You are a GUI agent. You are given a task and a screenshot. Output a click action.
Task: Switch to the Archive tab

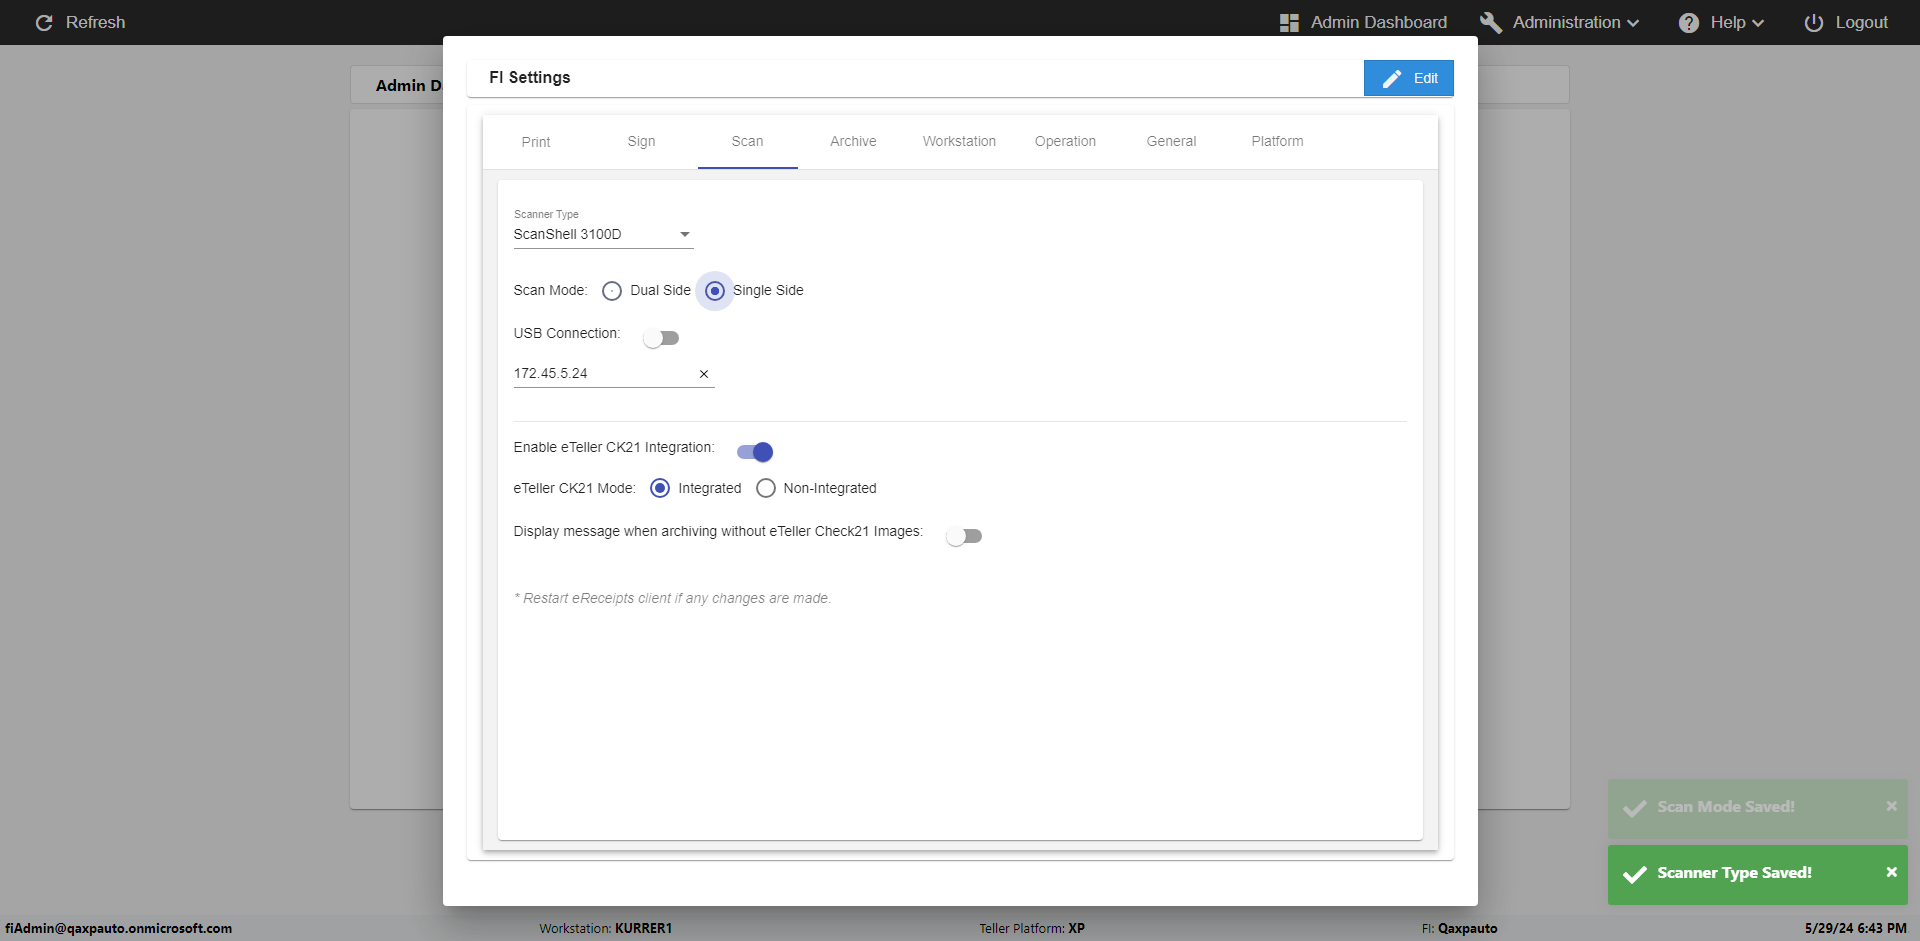tap(853, 142)
